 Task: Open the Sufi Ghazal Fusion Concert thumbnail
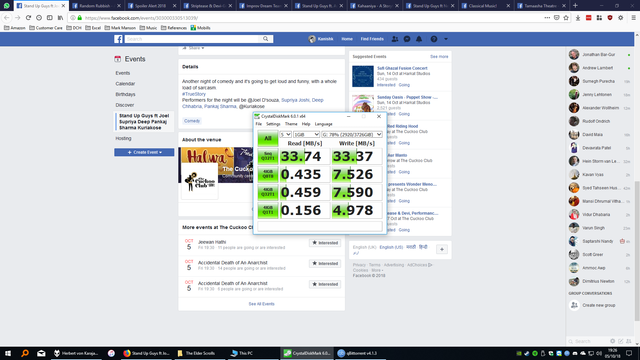tap(363, 76)
